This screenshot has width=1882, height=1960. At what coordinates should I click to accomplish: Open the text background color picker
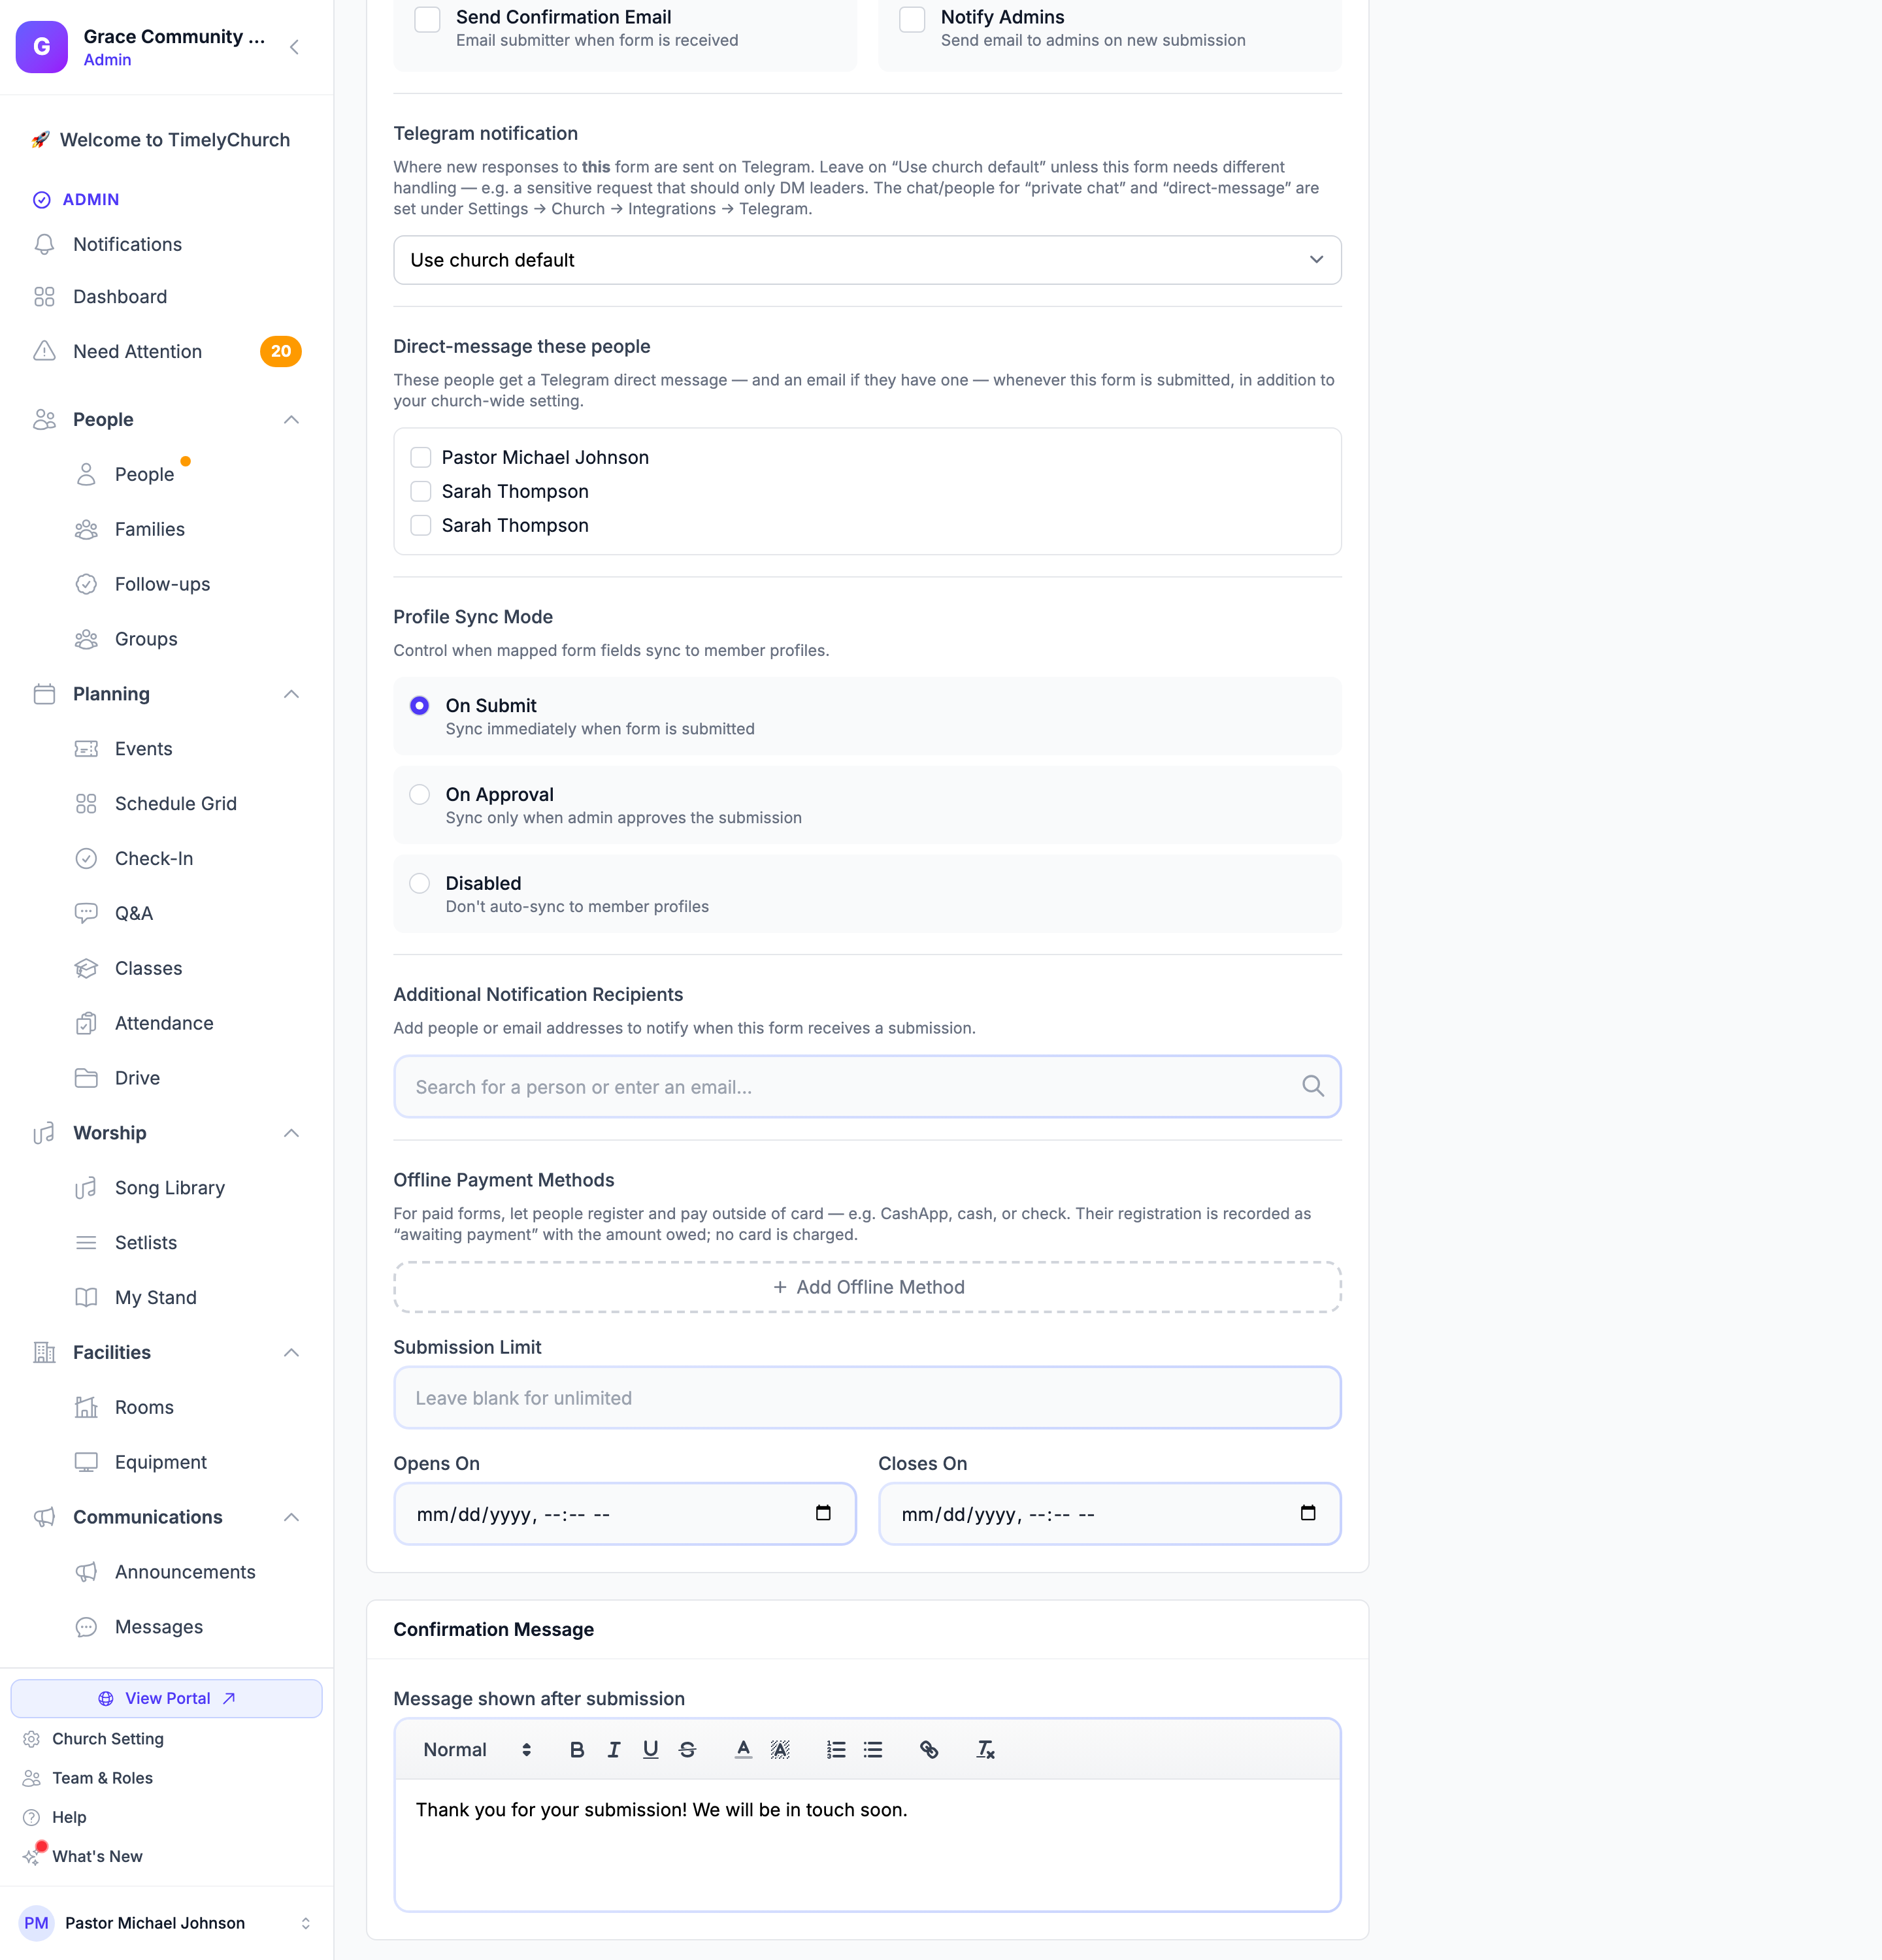pos(780,1749)
